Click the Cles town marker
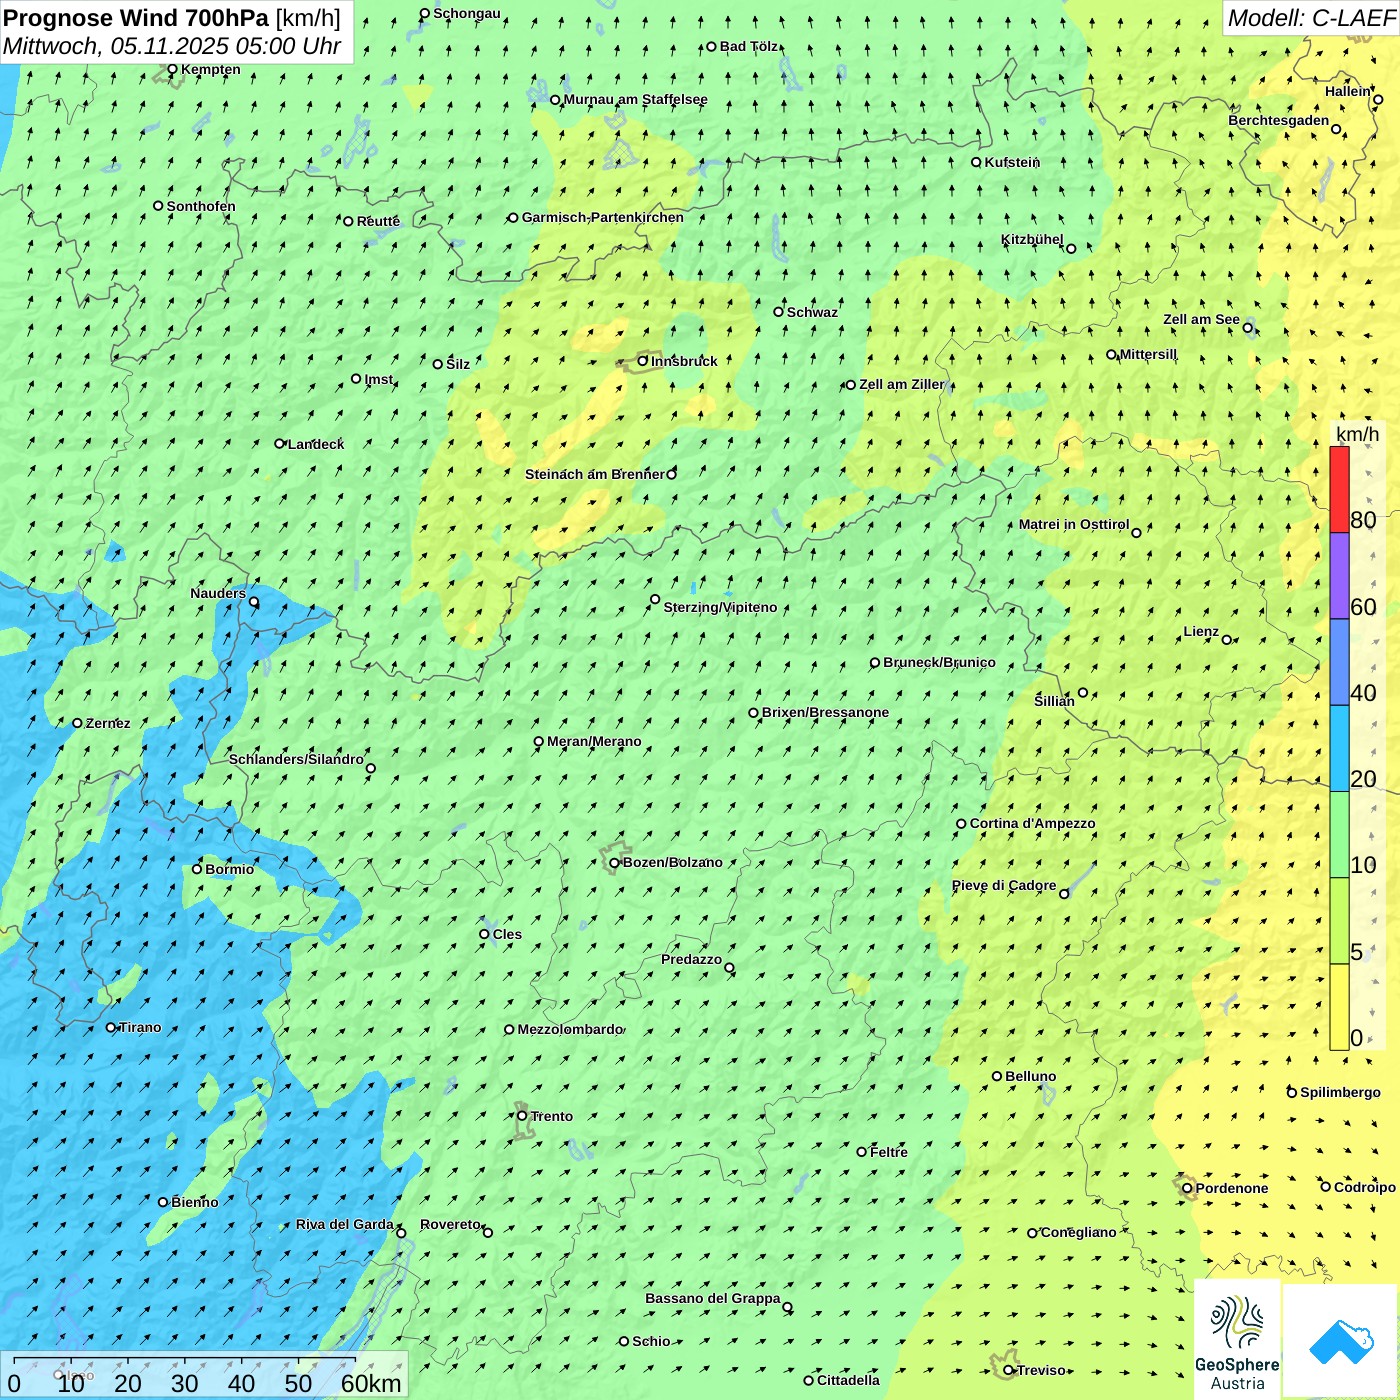Viewport: 1400px width, 1400px height. pyautogui.click(x=484, y=934)
